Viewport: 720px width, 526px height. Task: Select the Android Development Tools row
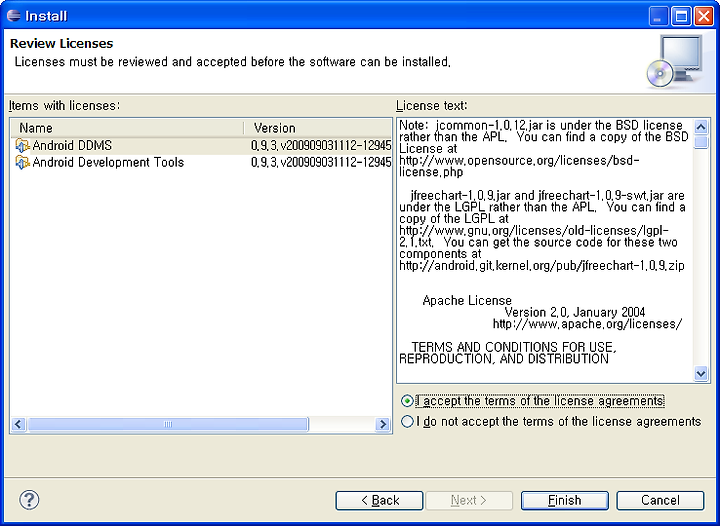tap(201, 162)
